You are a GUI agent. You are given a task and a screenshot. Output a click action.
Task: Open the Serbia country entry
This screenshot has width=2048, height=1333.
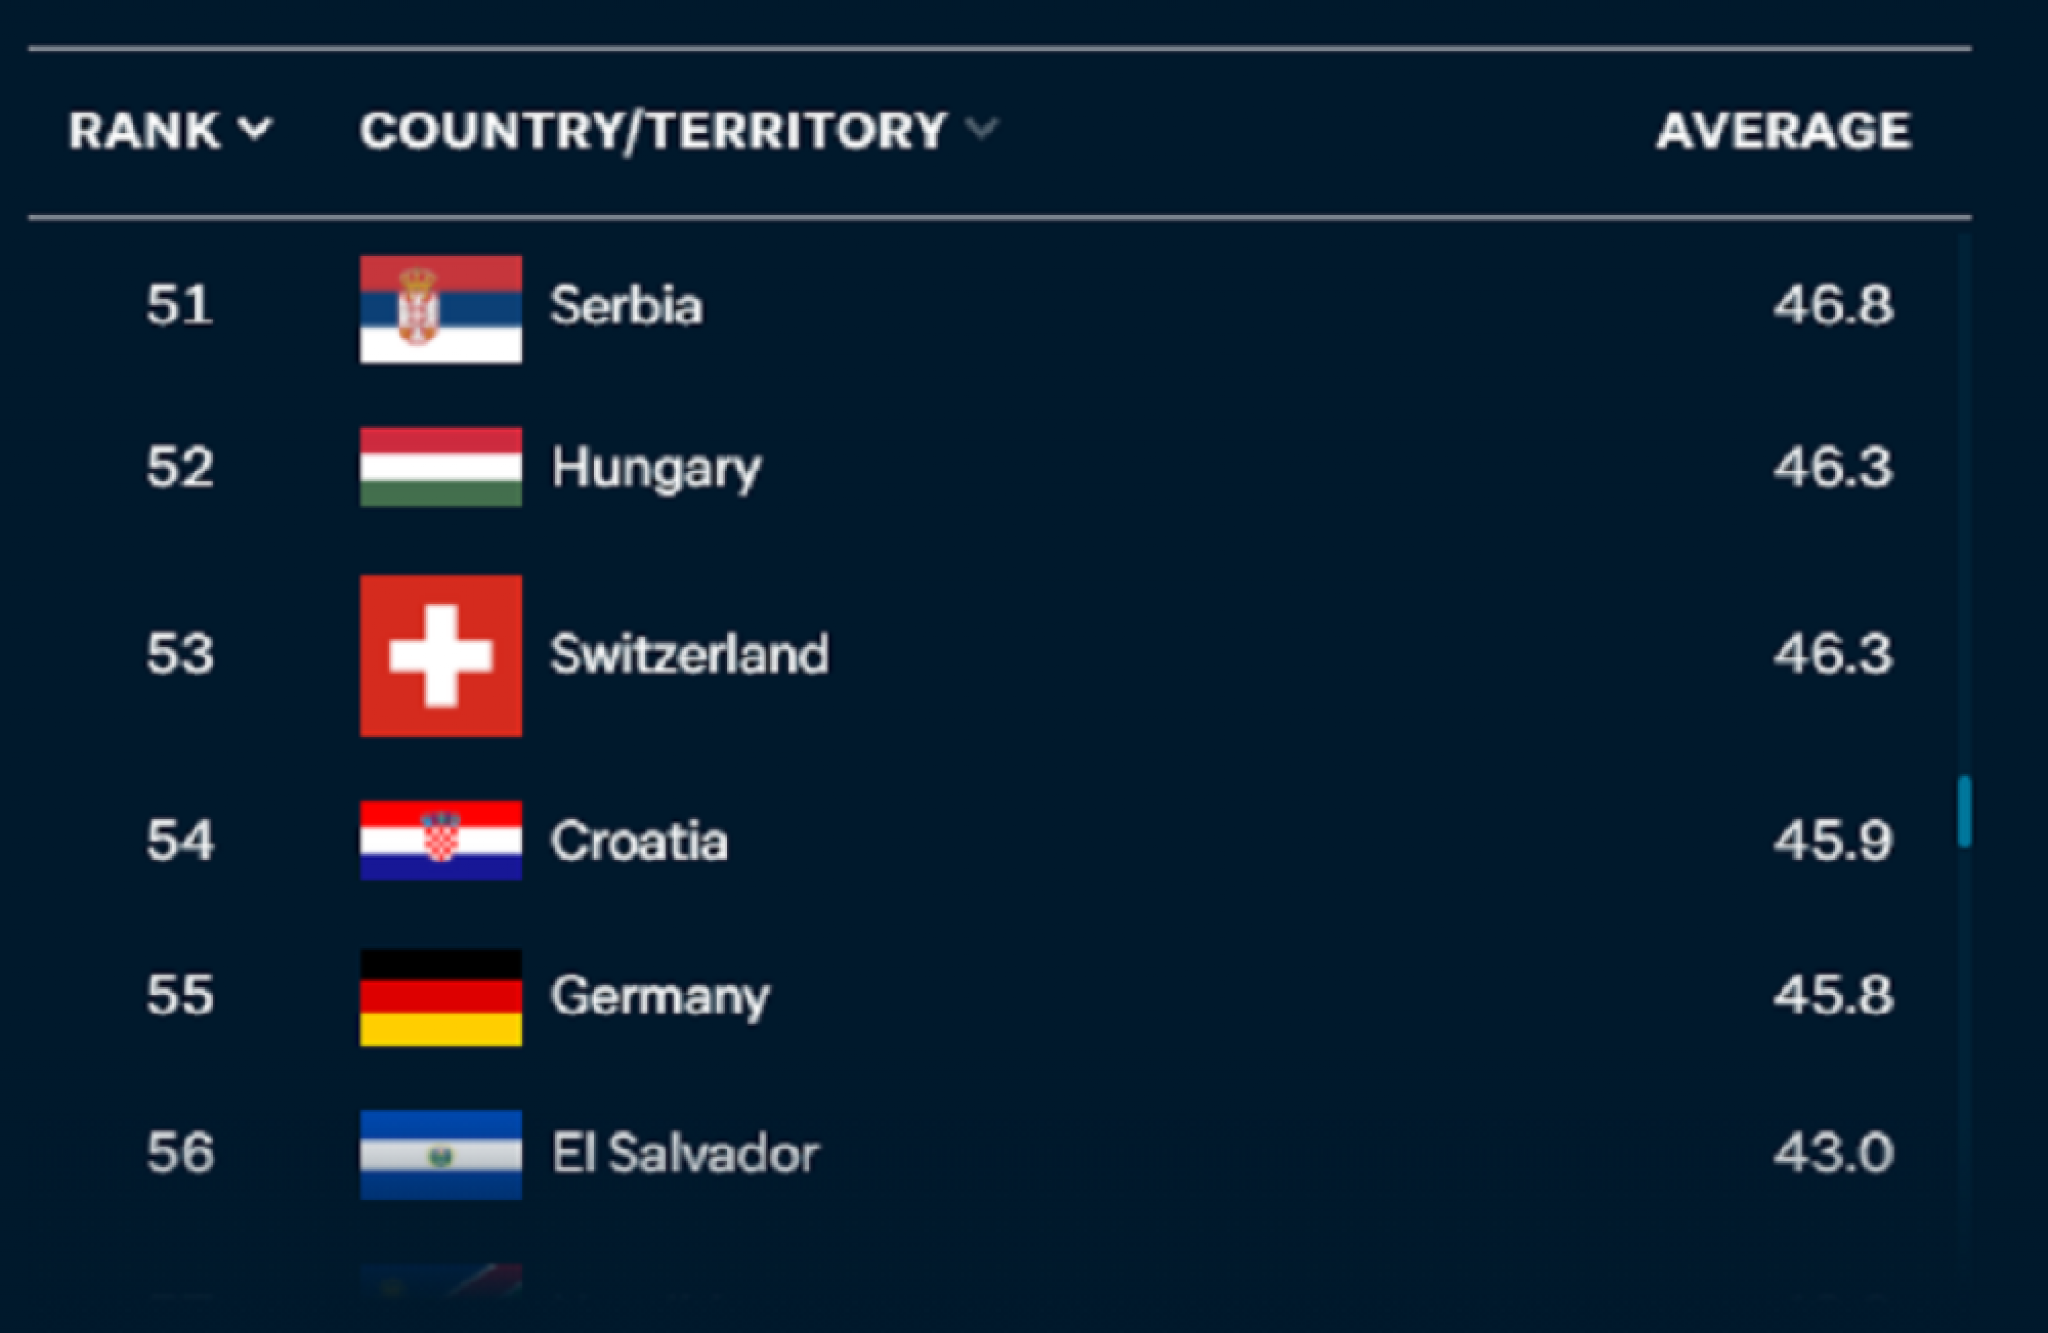tap(627, 308)
